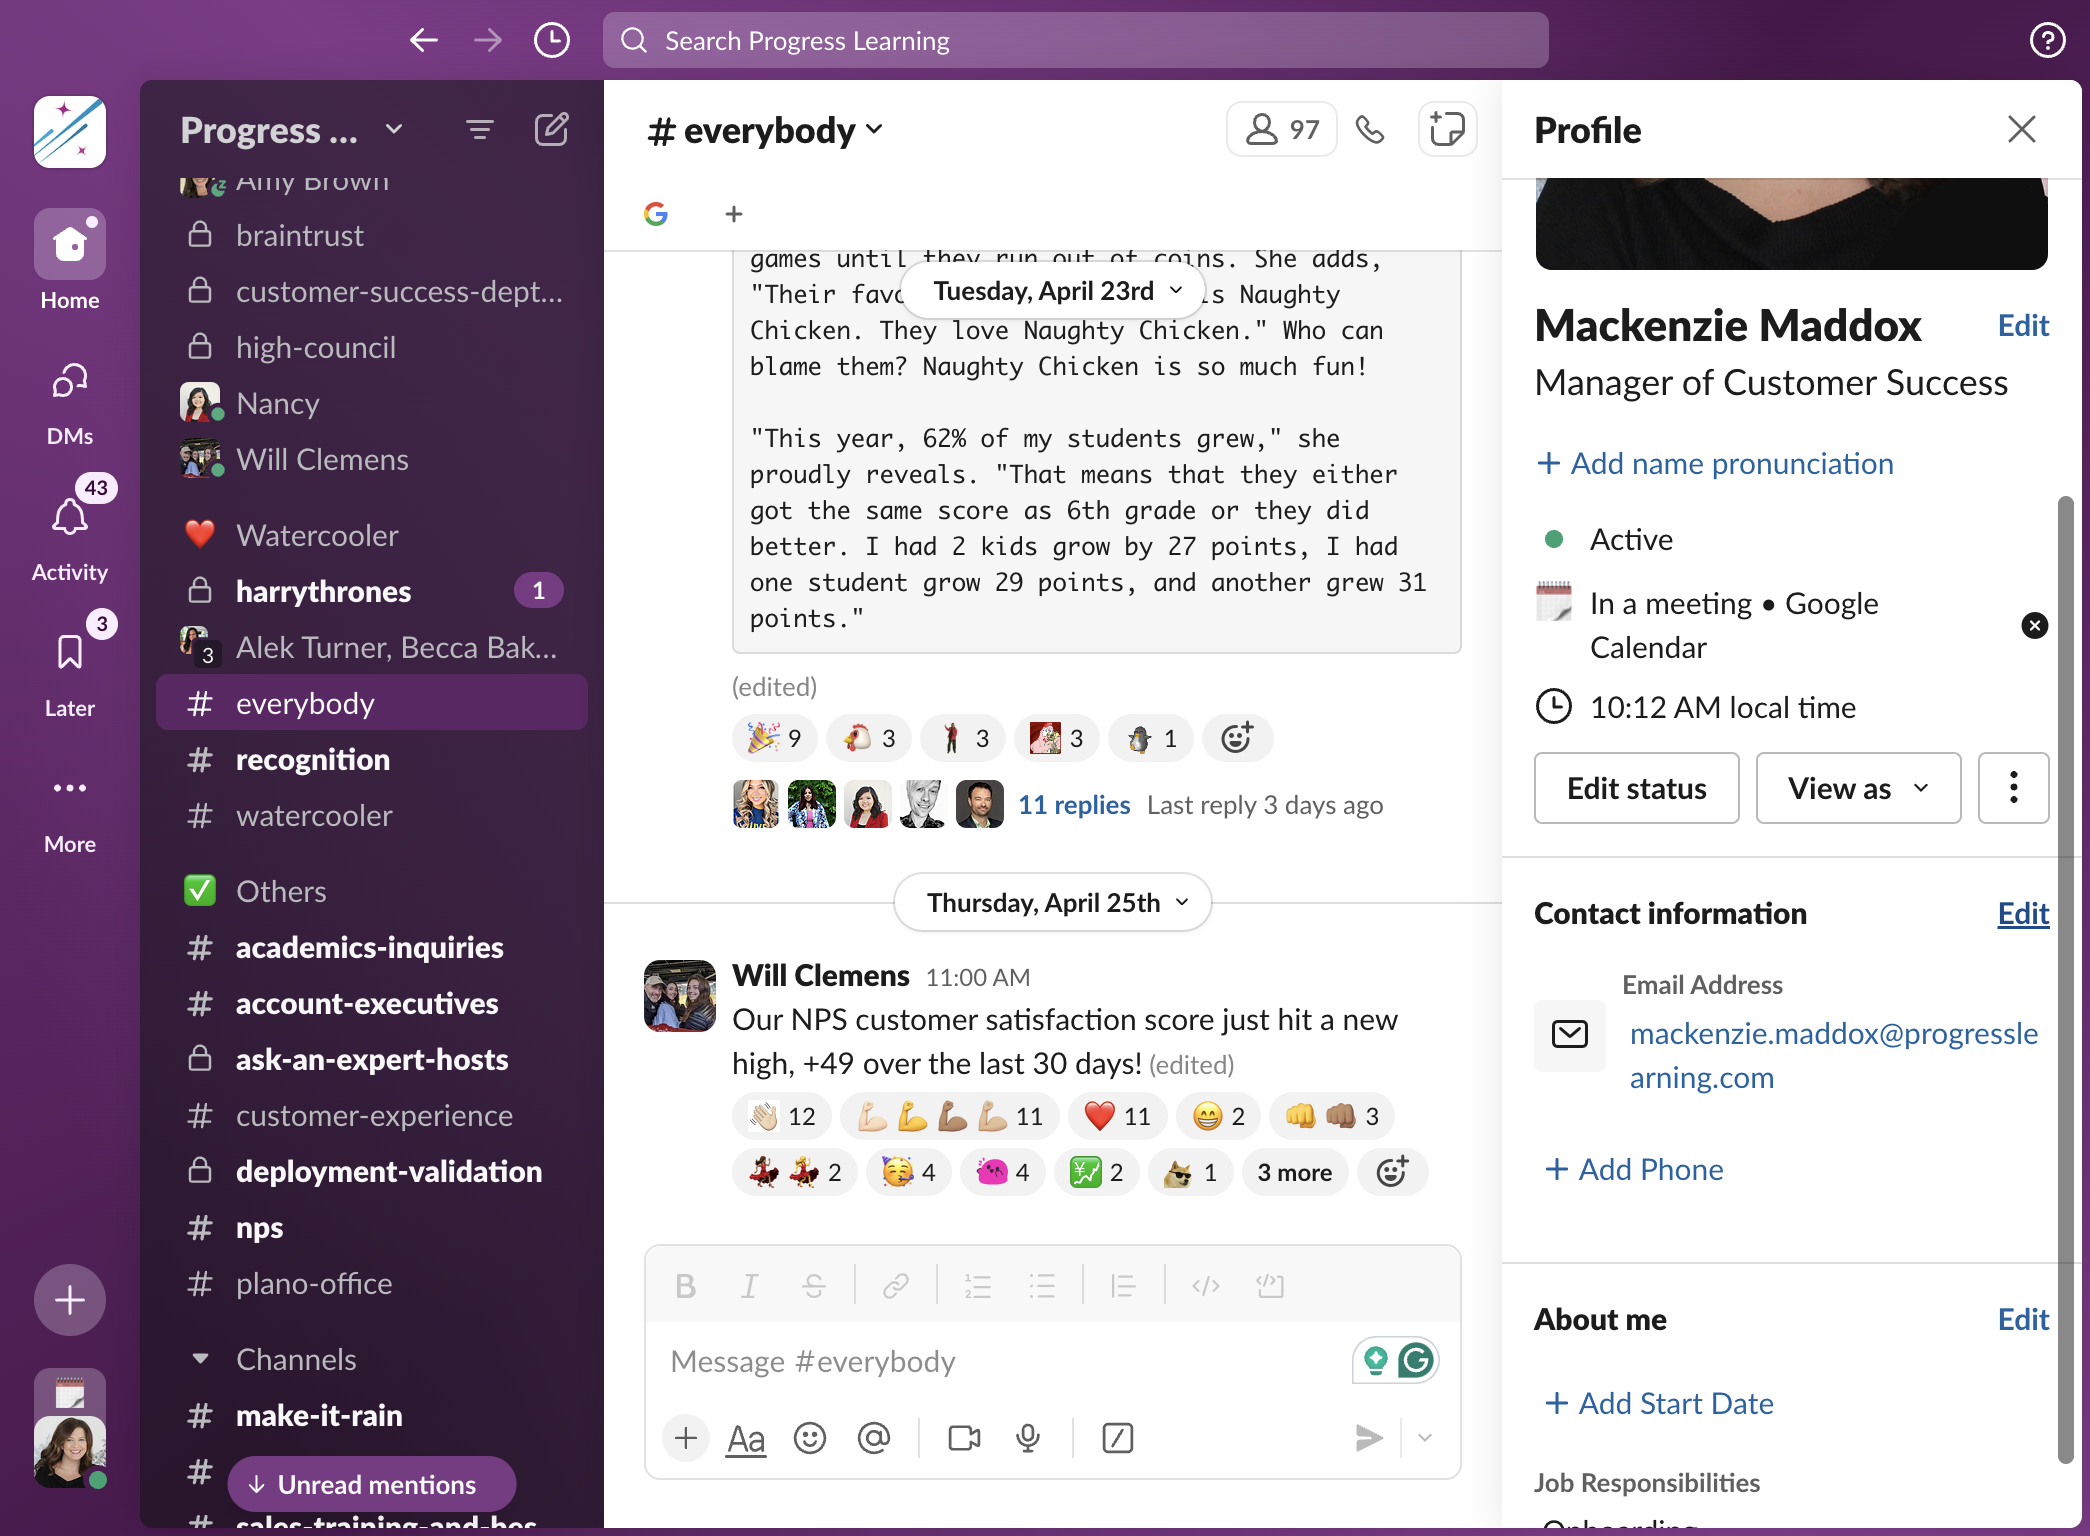The width and height of the screenshot is (2090, 1536).
Task: Open the Google bookmark icon
Action: coord(656,213)
